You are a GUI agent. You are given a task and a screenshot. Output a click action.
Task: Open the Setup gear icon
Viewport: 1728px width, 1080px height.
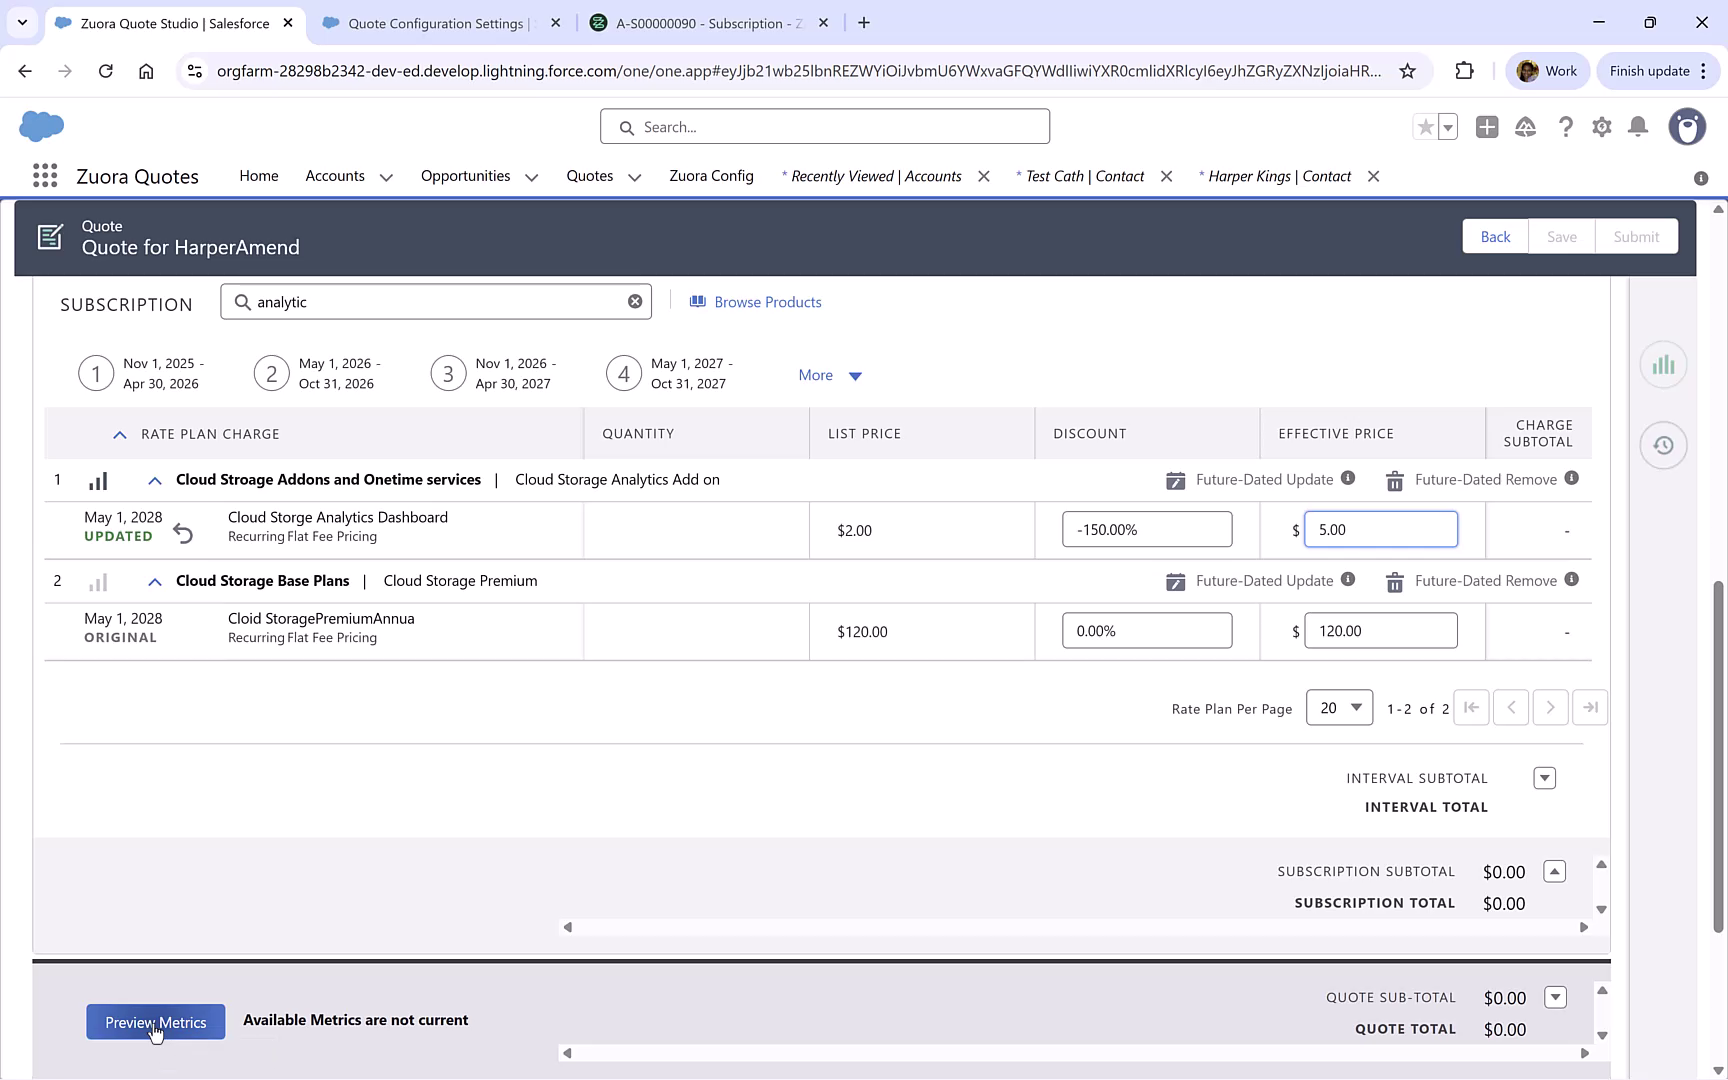[1601, 127]
